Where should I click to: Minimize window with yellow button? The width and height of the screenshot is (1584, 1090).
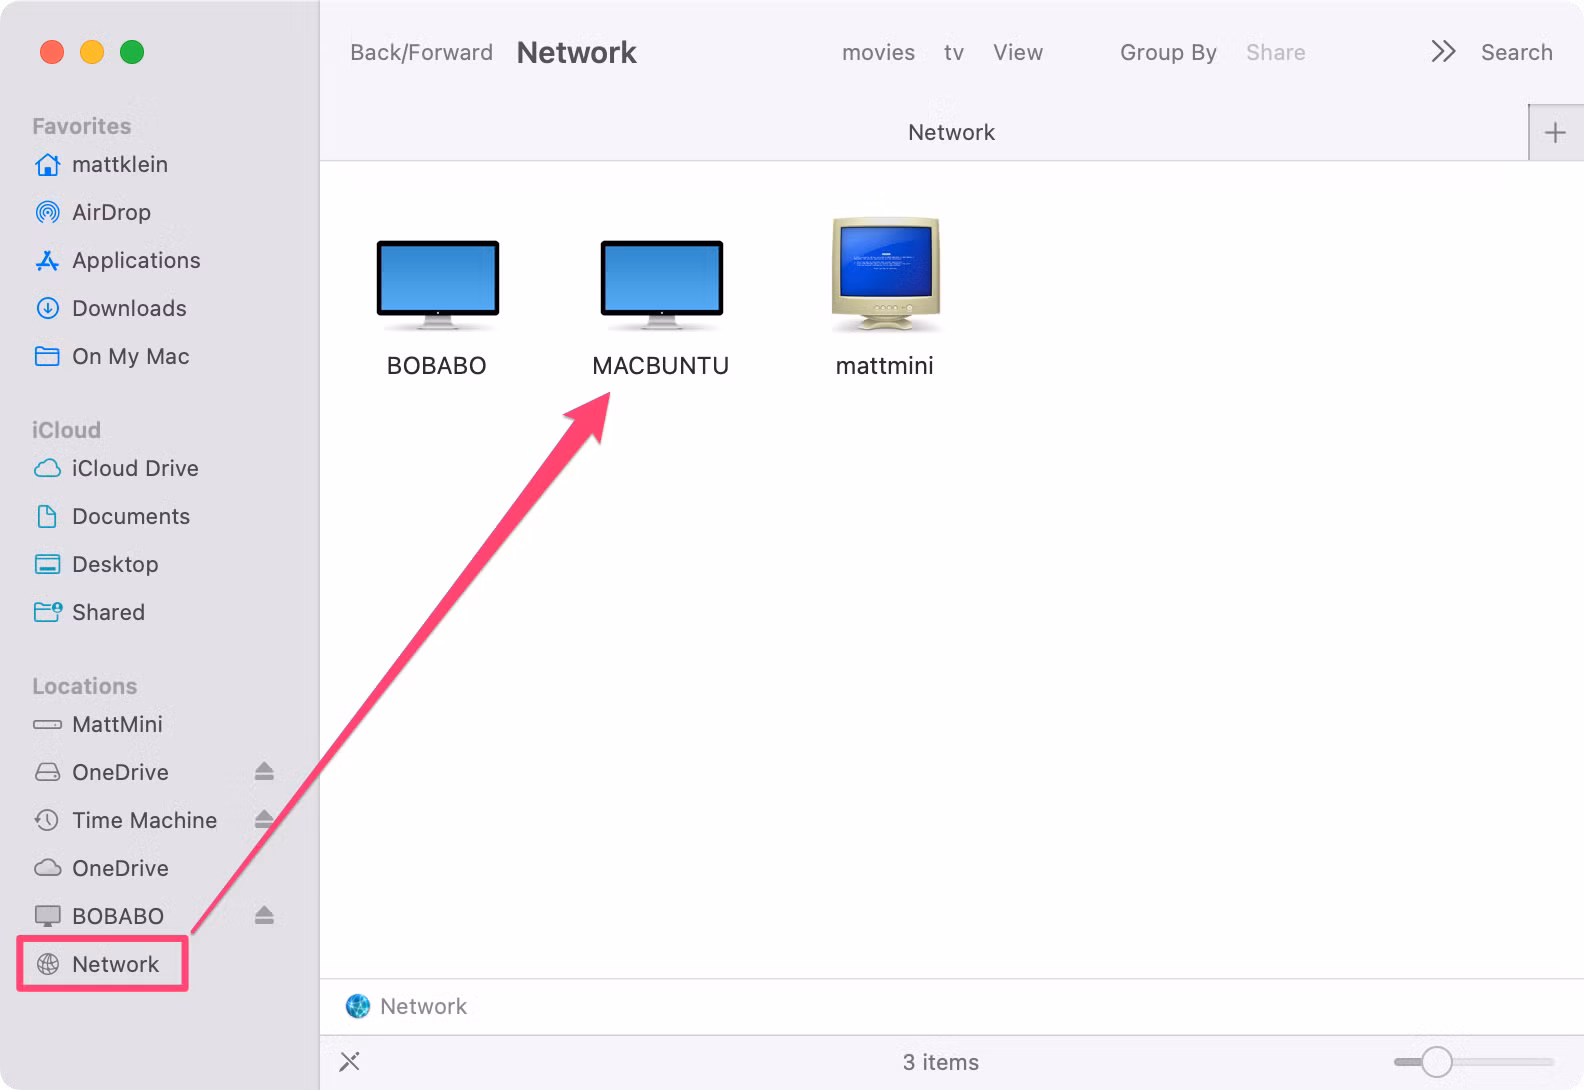click(92, 52)
